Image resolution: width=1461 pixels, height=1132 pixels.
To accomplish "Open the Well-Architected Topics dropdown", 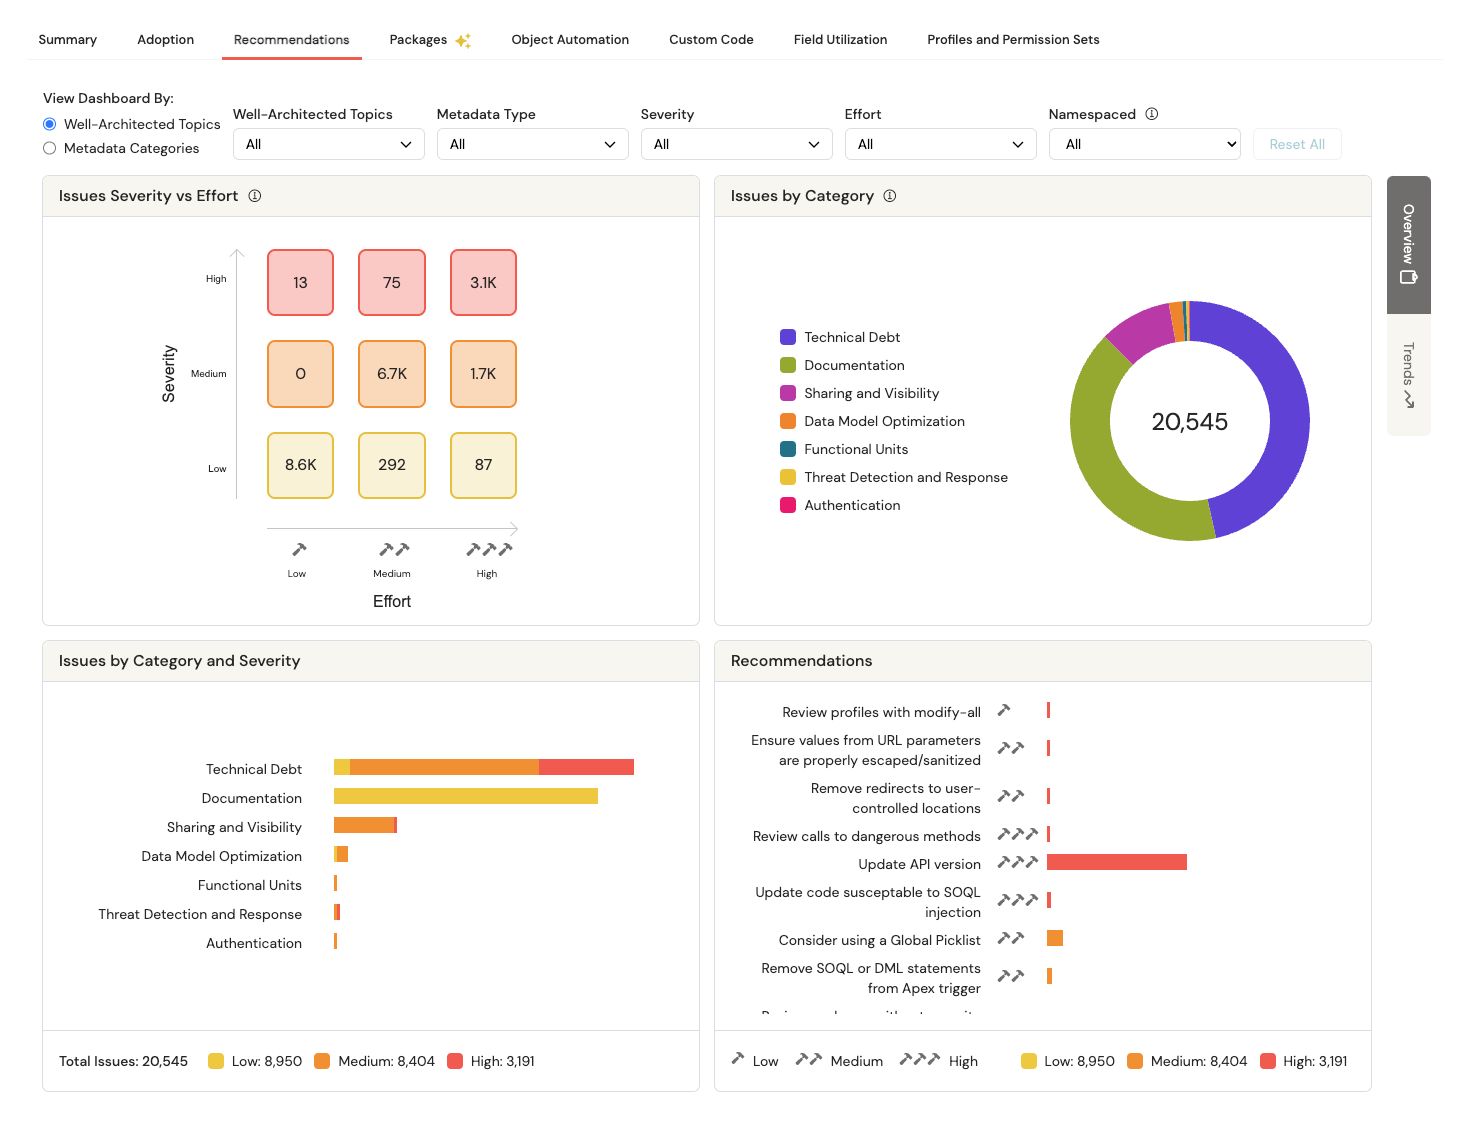I will tap(328, 144).
